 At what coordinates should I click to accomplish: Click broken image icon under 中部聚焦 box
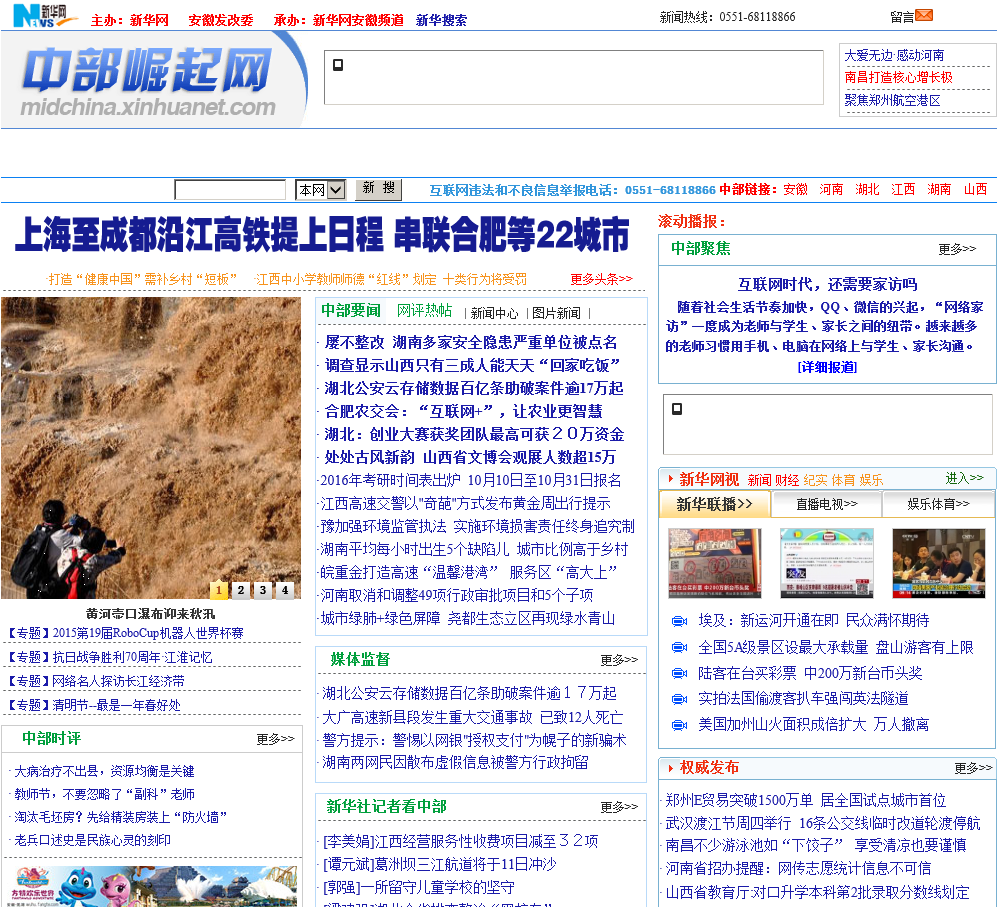click(677, 409)
